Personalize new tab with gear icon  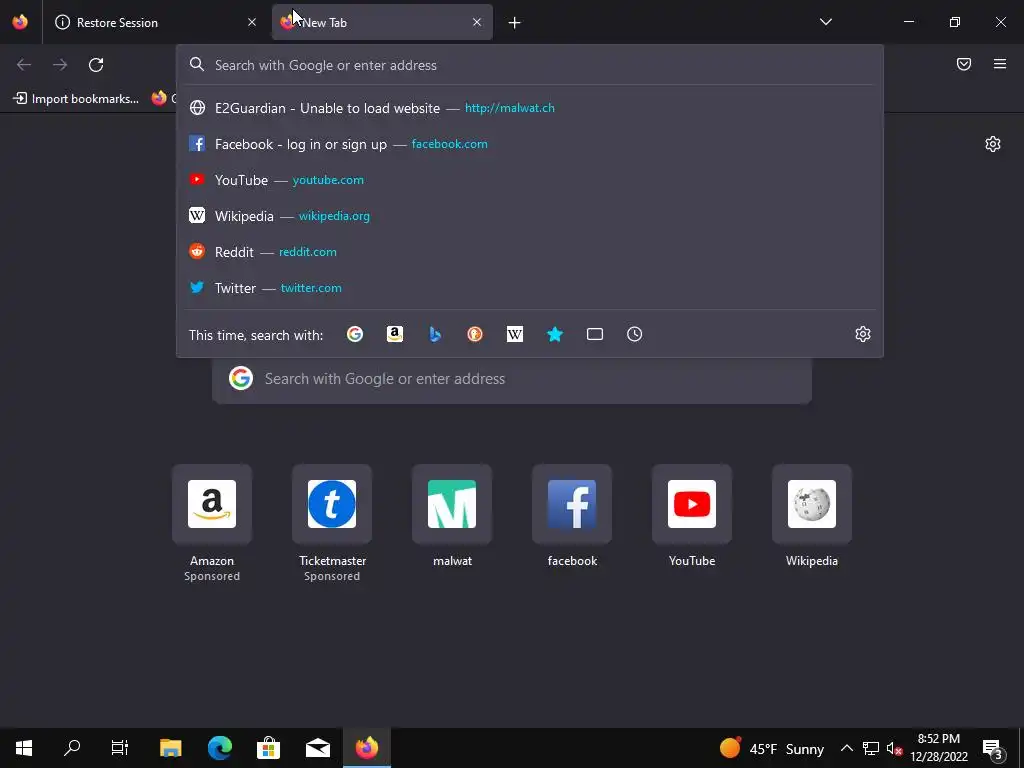point(993,144)
